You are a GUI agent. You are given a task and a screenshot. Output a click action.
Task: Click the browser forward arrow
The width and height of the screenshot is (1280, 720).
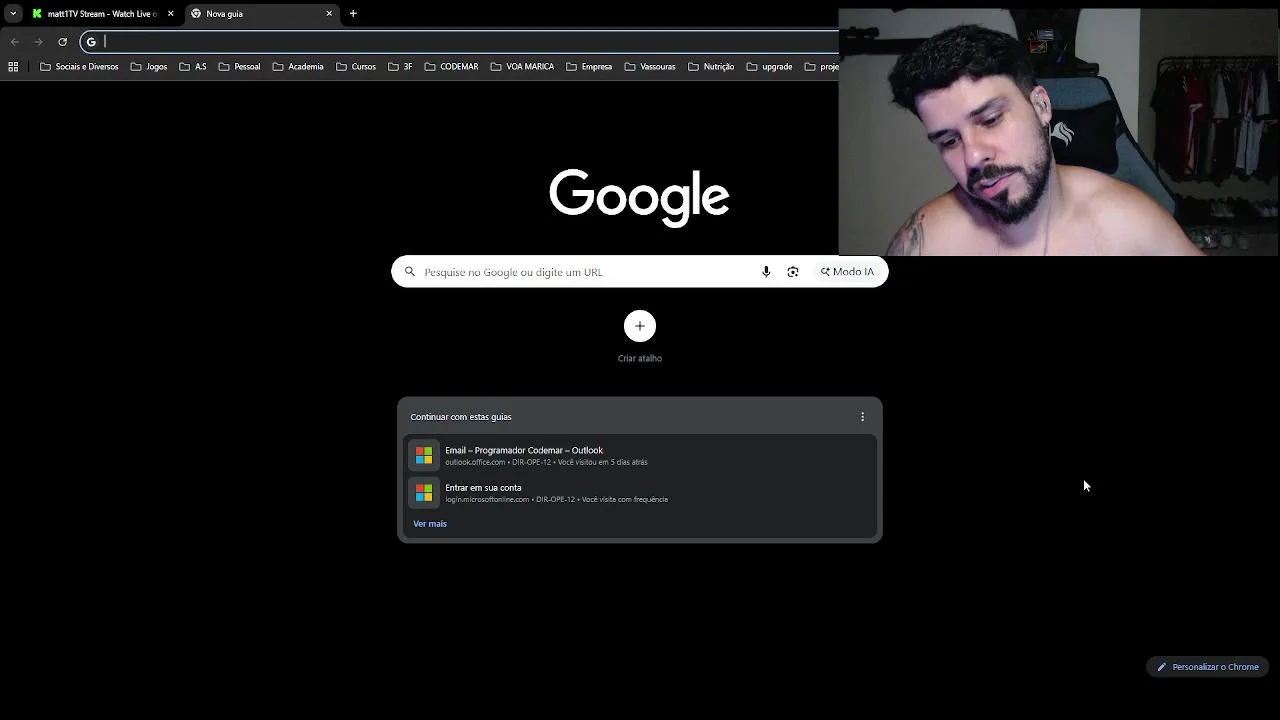tap(38, 42)
